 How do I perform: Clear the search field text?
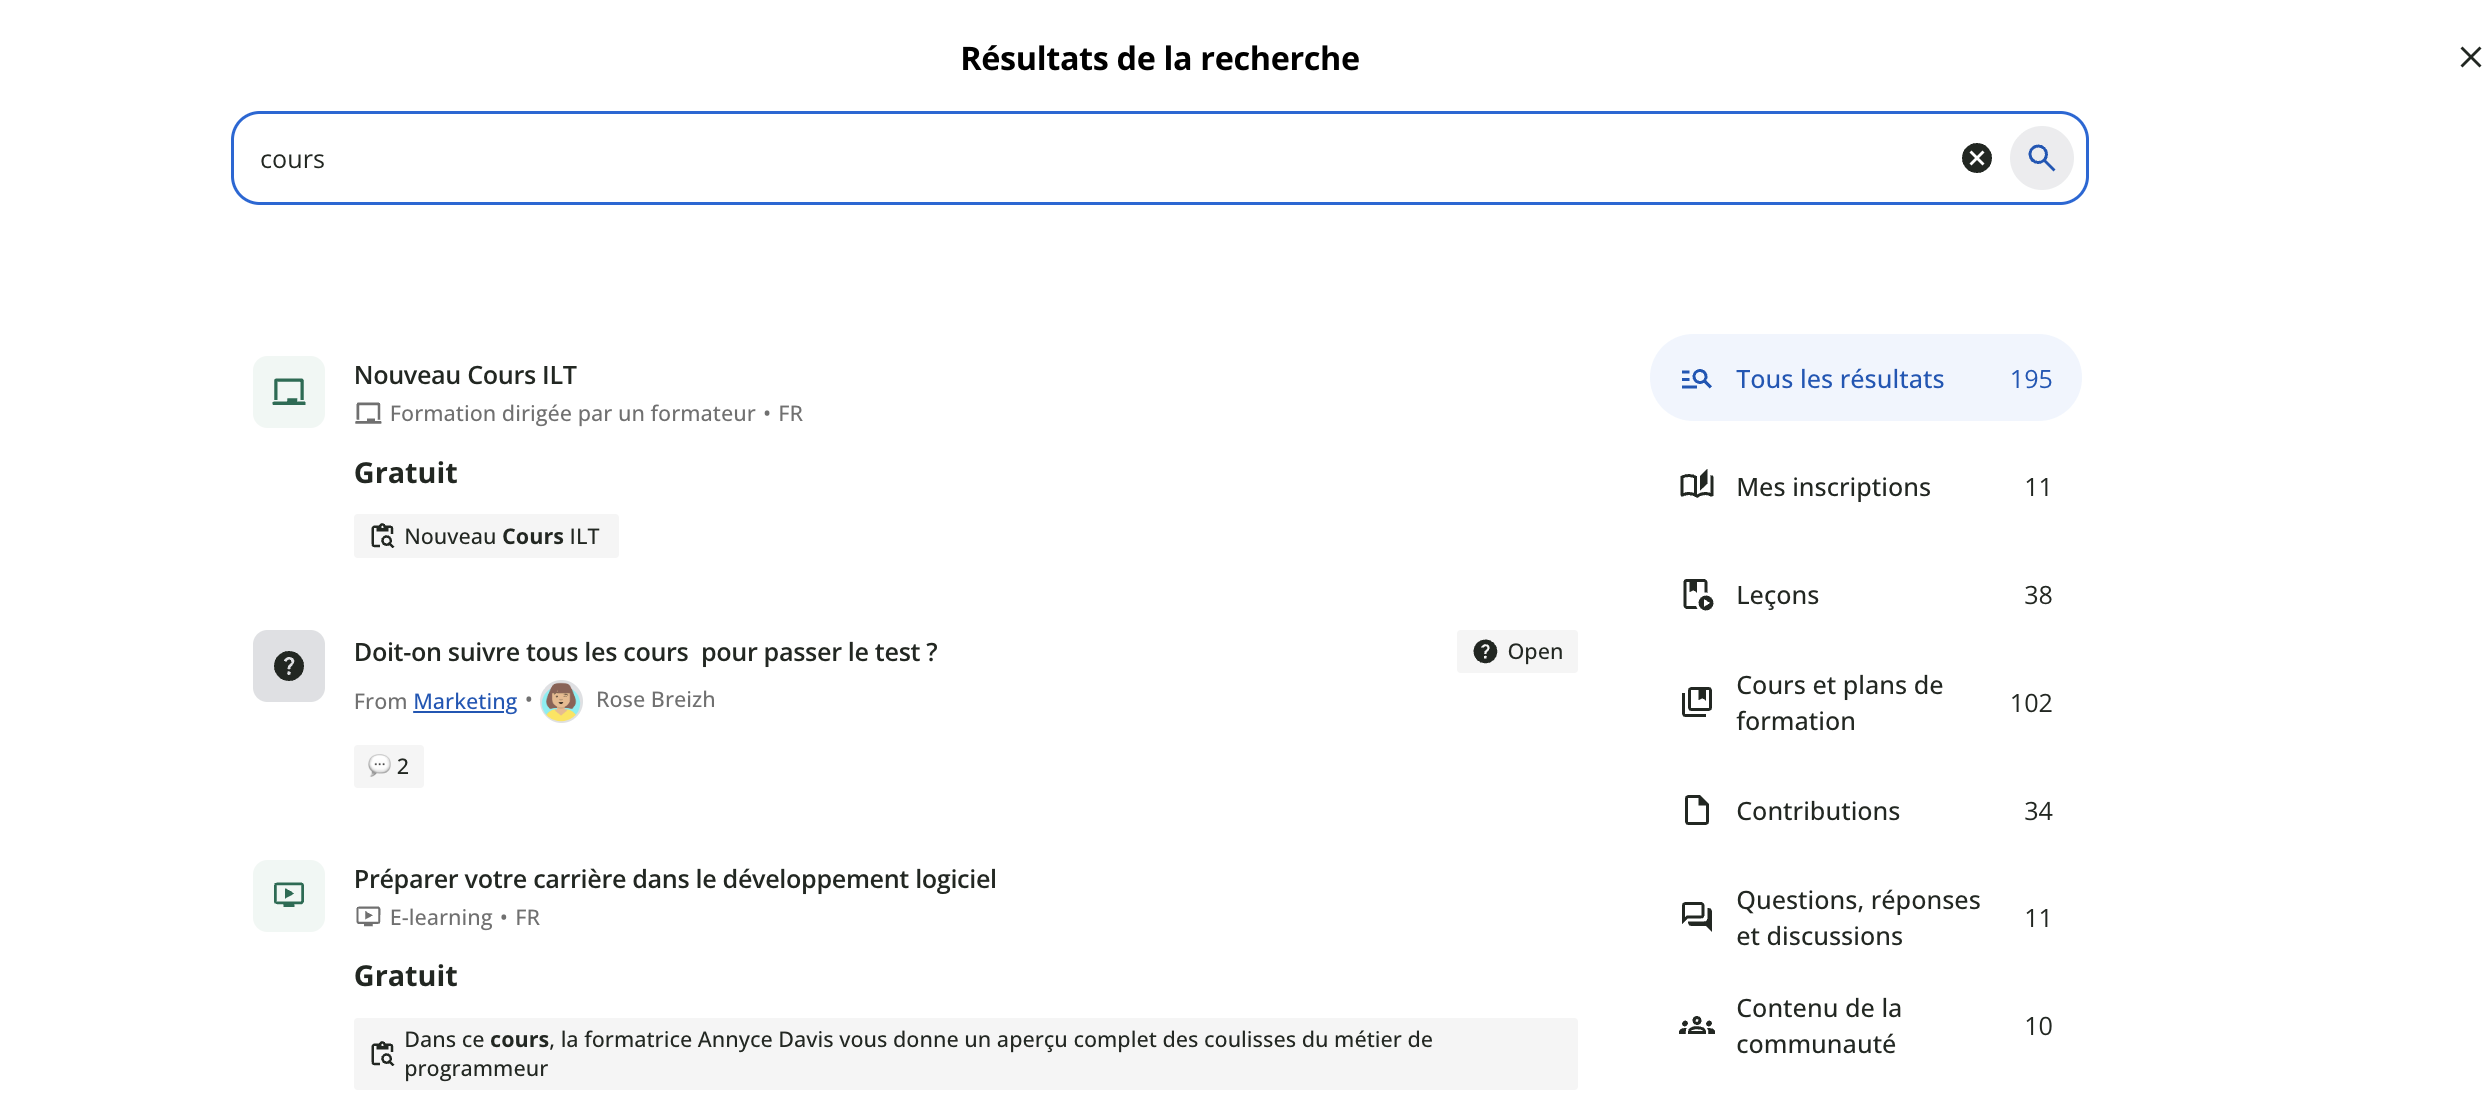(x=1976, y=158)
